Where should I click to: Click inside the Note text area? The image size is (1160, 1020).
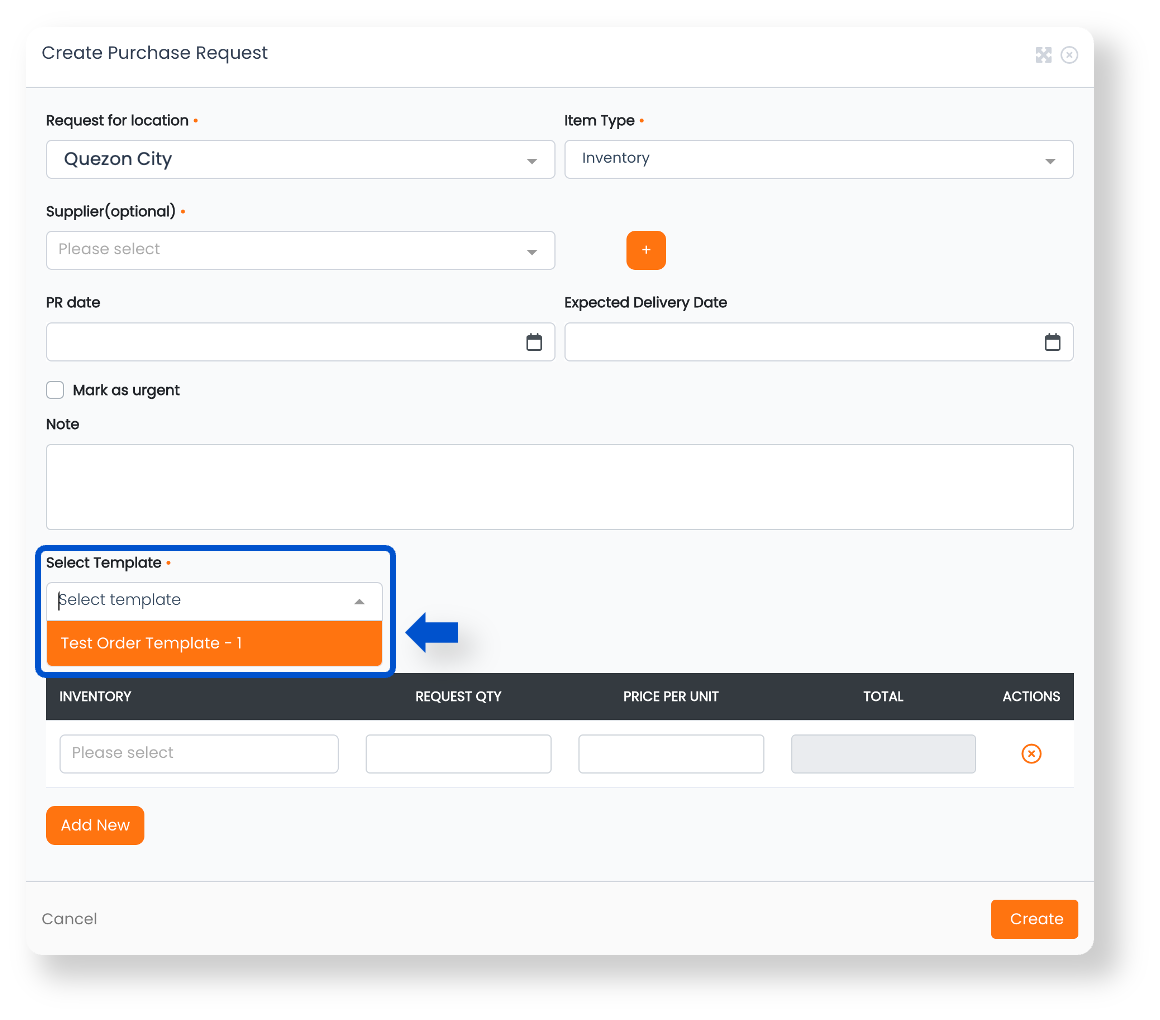coord(559,487)
